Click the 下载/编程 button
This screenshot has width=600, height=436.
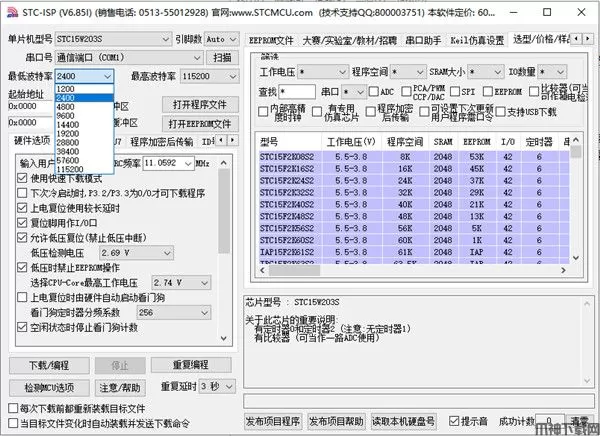49,365
